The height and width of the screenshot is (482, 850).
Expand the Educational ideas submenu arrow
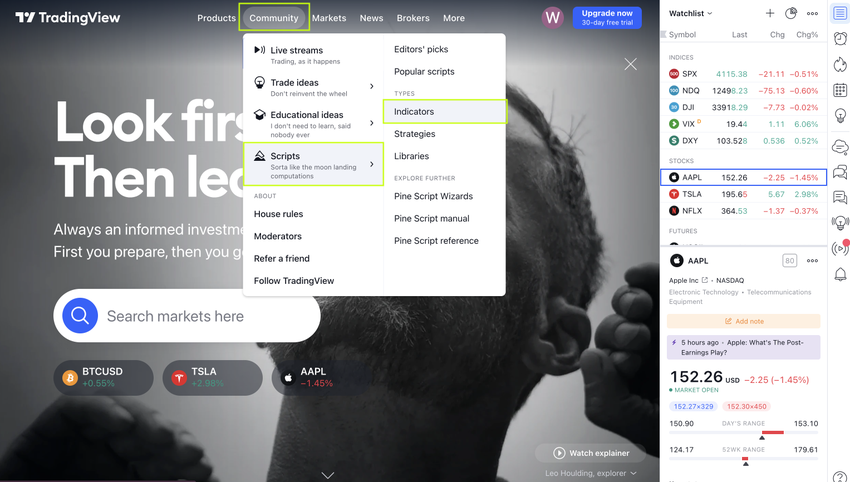coord(371,123)
